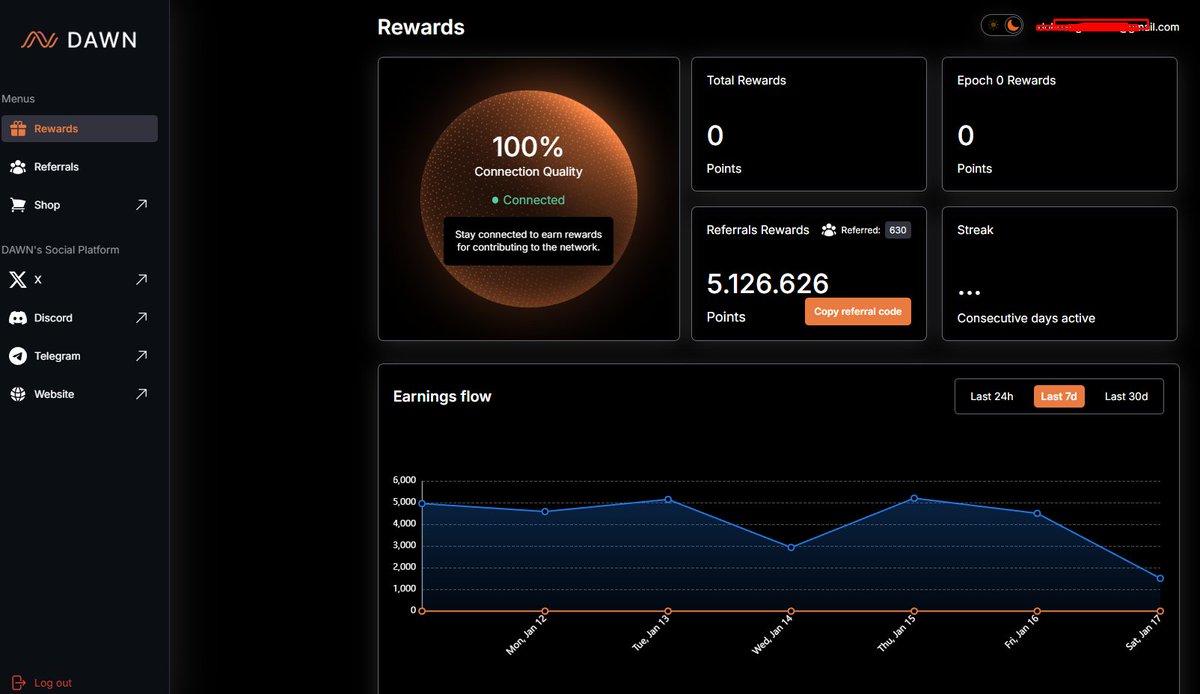
Task: Click the gift icon beside Rewards
Action: 18,128
